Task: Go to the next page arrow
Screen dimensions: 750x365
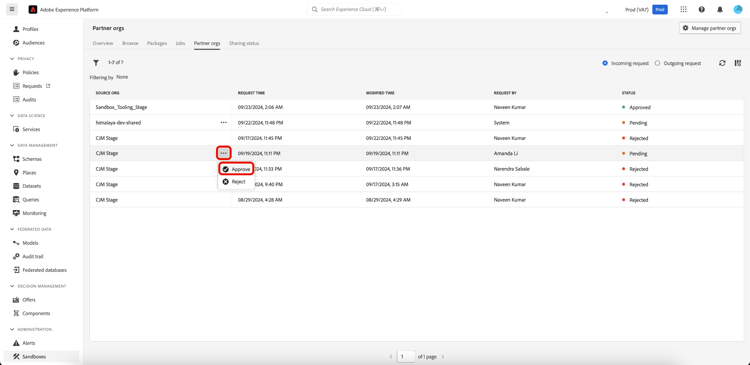Action: tap(443, 356)
